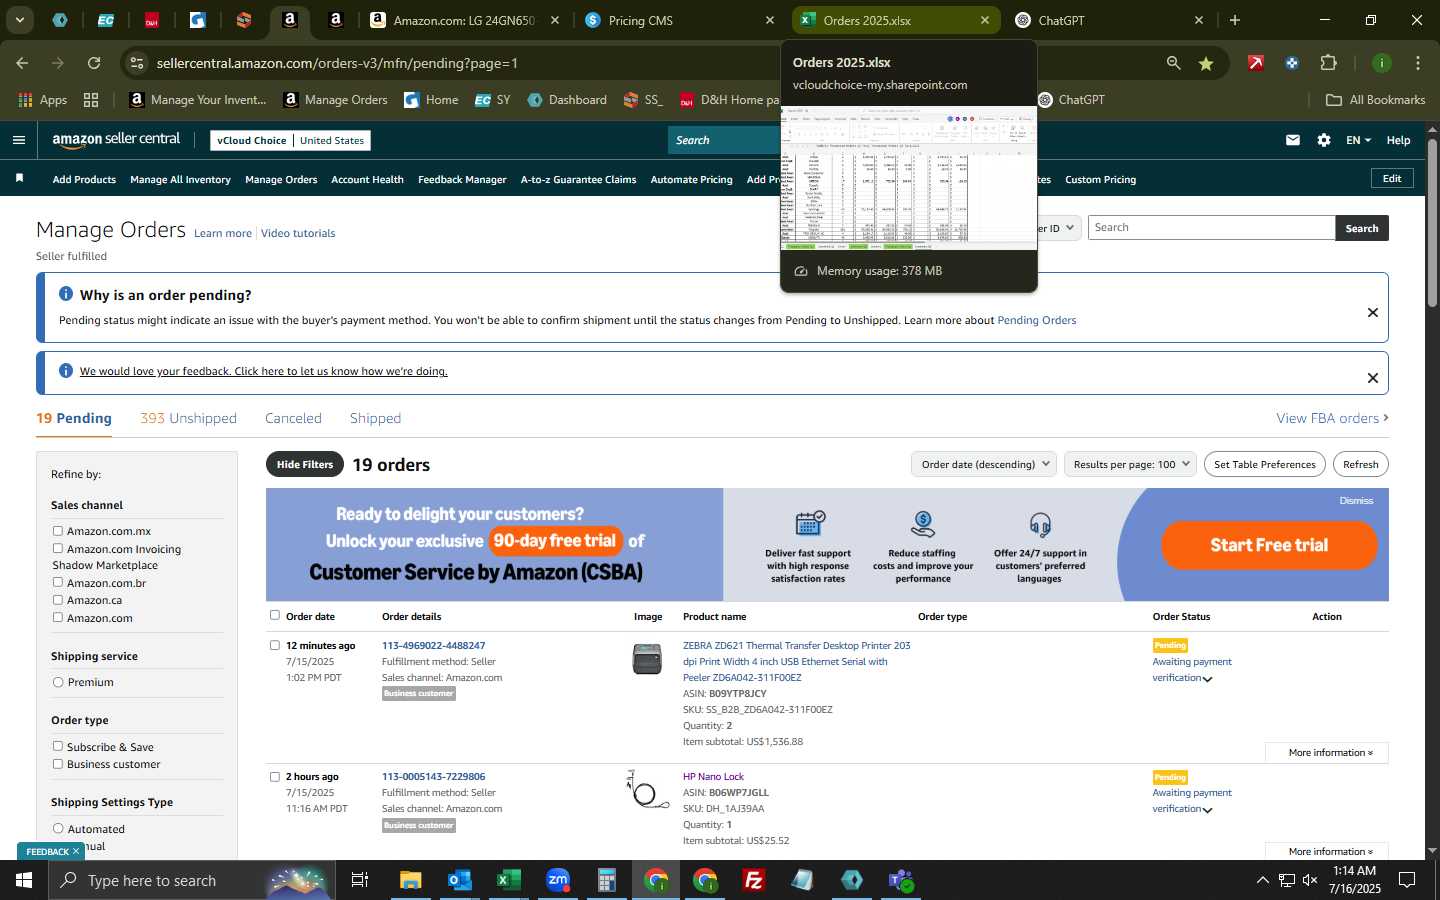Click the HP Nano Lock product image

pos(647,790)
